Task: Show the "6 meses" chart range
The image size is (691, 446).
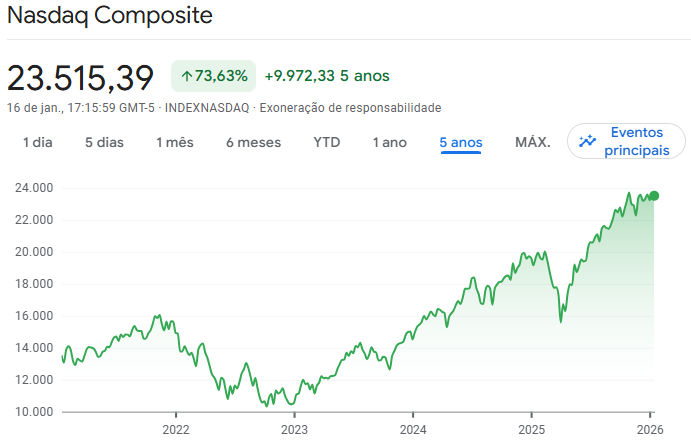Action: click(x=253, y=142)
